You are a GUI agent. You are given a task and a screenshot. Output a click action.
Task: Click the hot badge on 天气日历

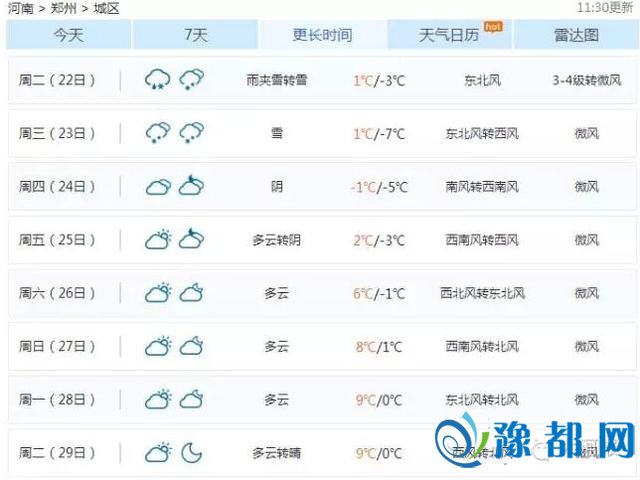click(x=492, y=26)
